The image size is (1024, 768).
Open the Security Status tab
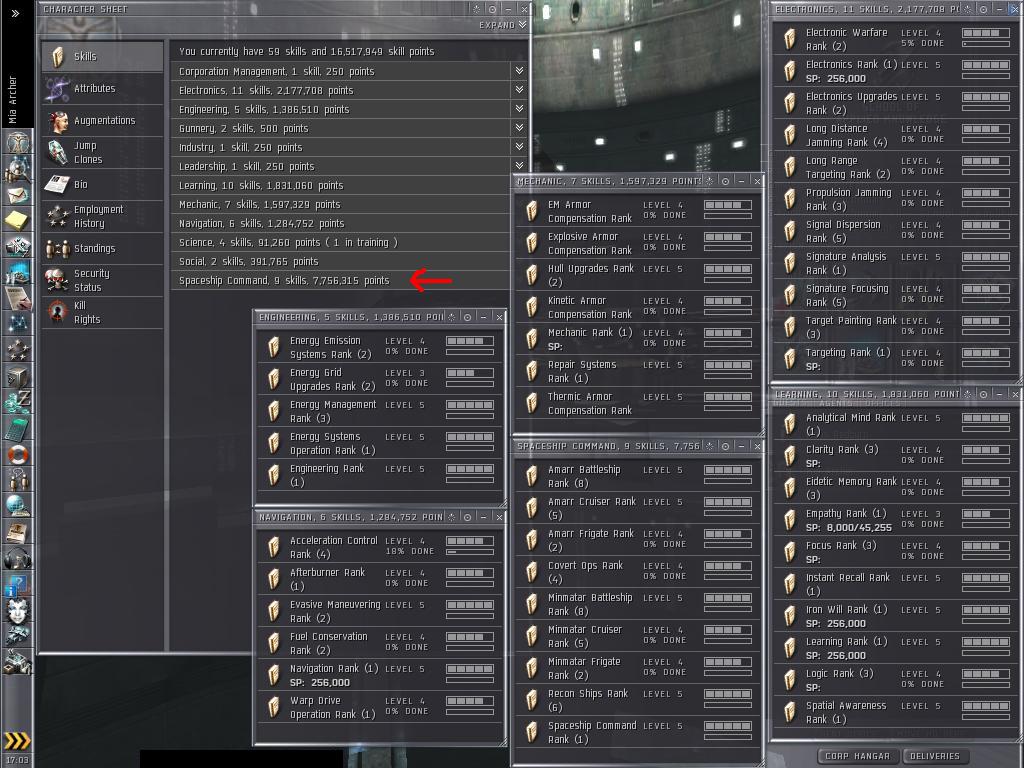[x=103, y=280]
